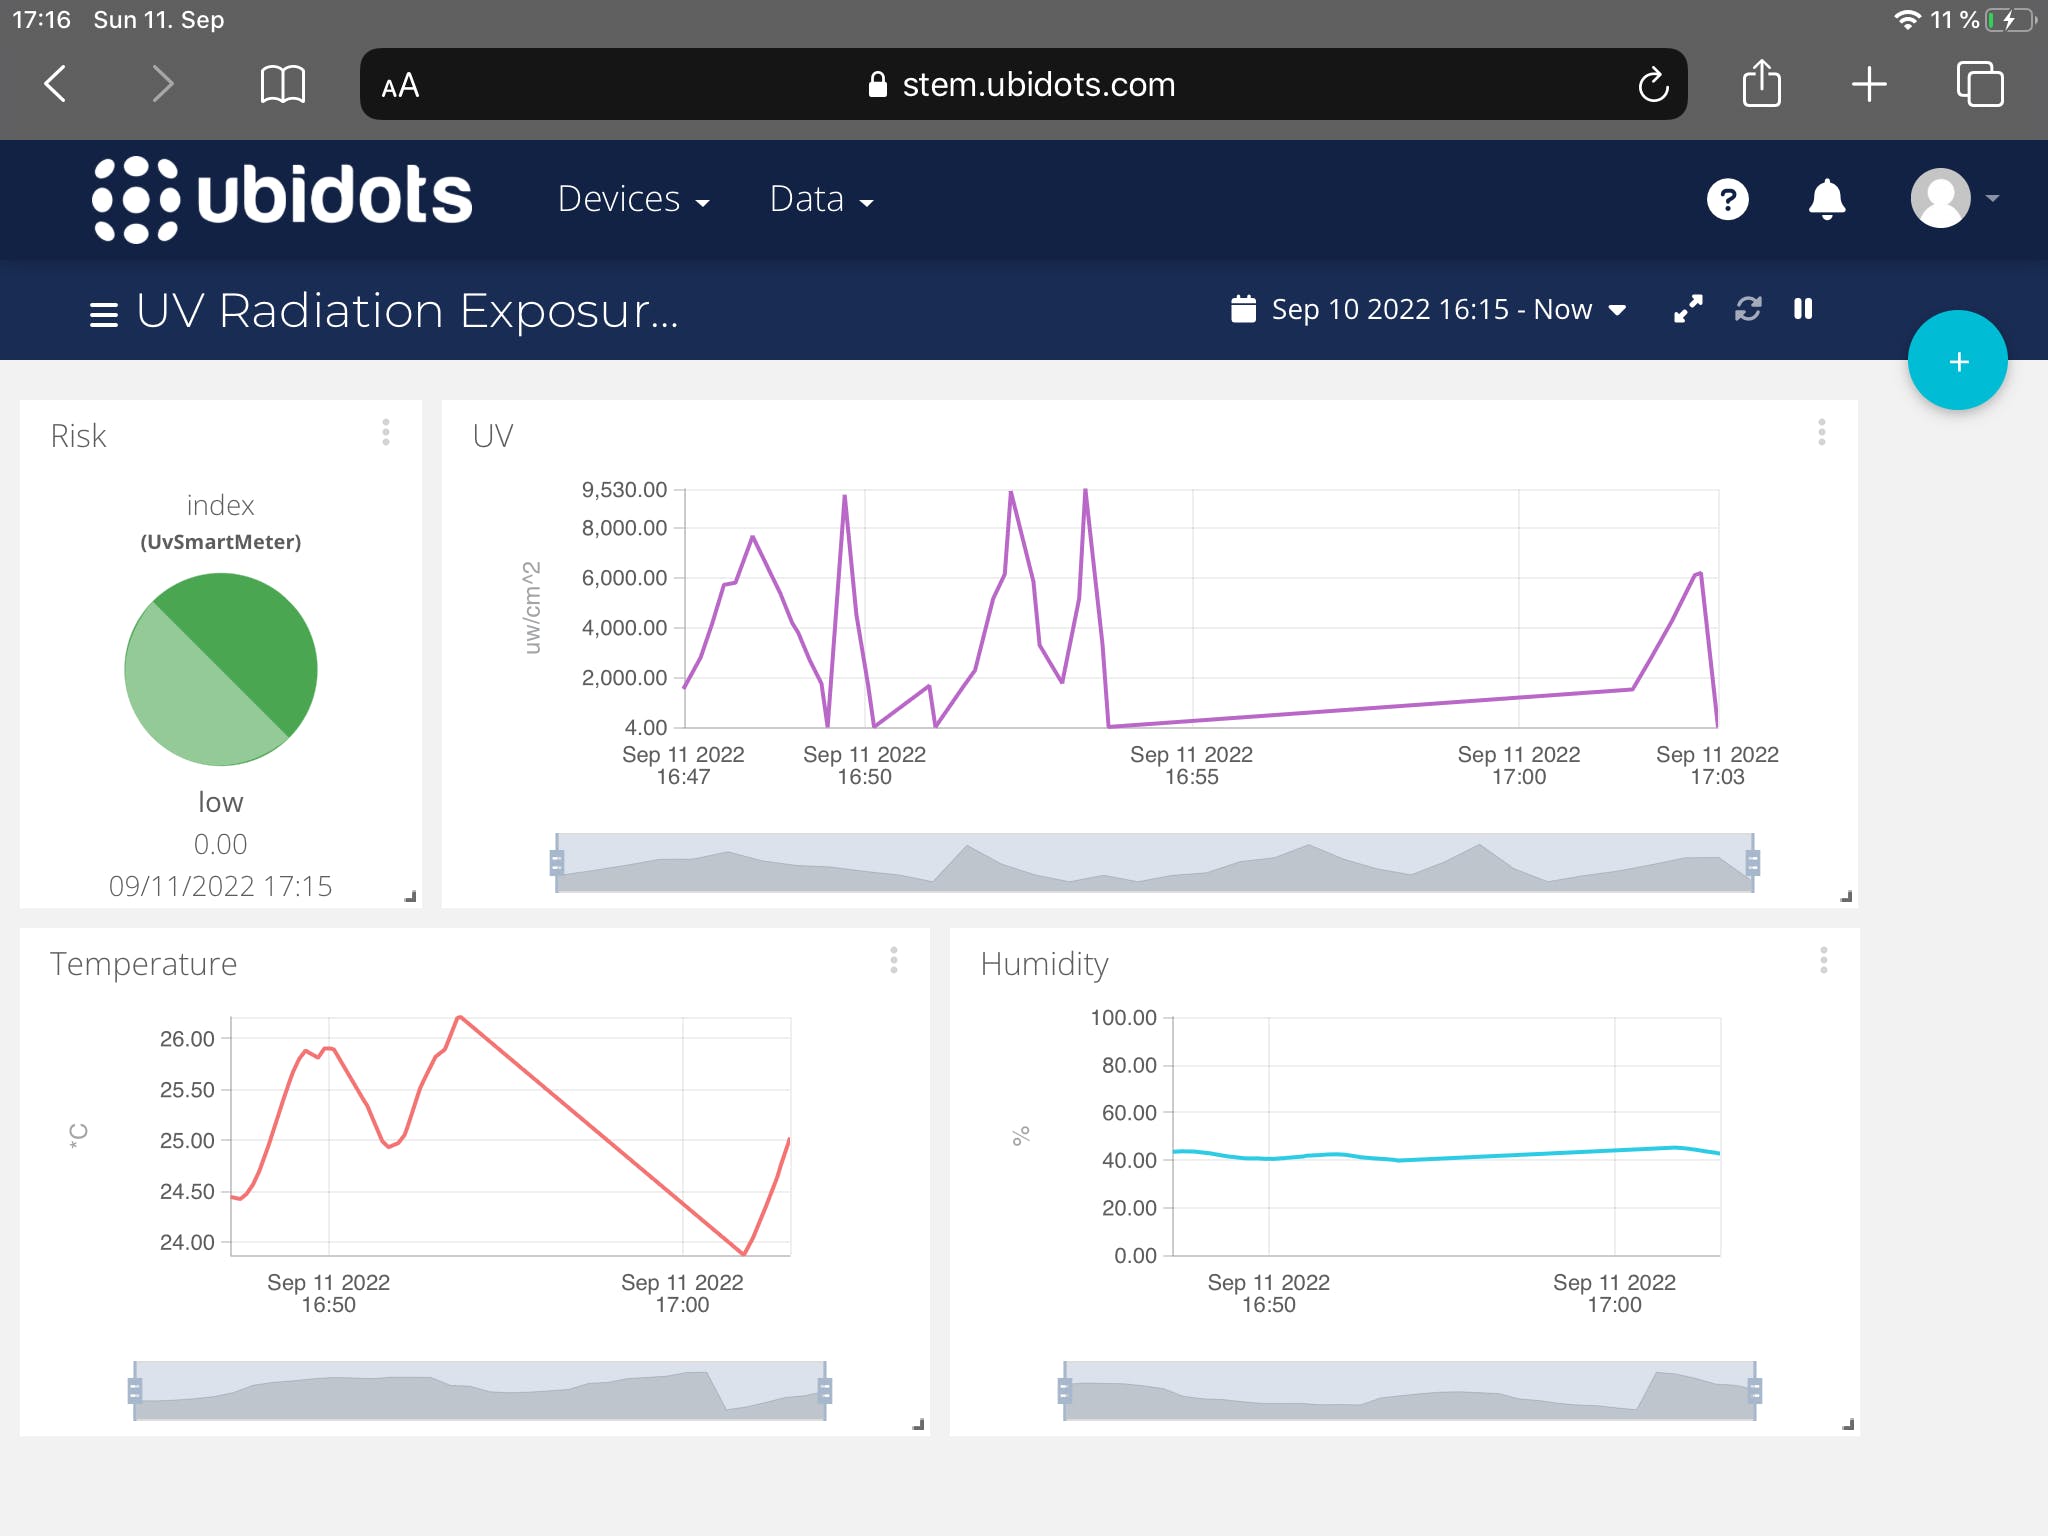Open the Devices menu
This screenshot has width=2048, height=1536.
coord(634,199)
